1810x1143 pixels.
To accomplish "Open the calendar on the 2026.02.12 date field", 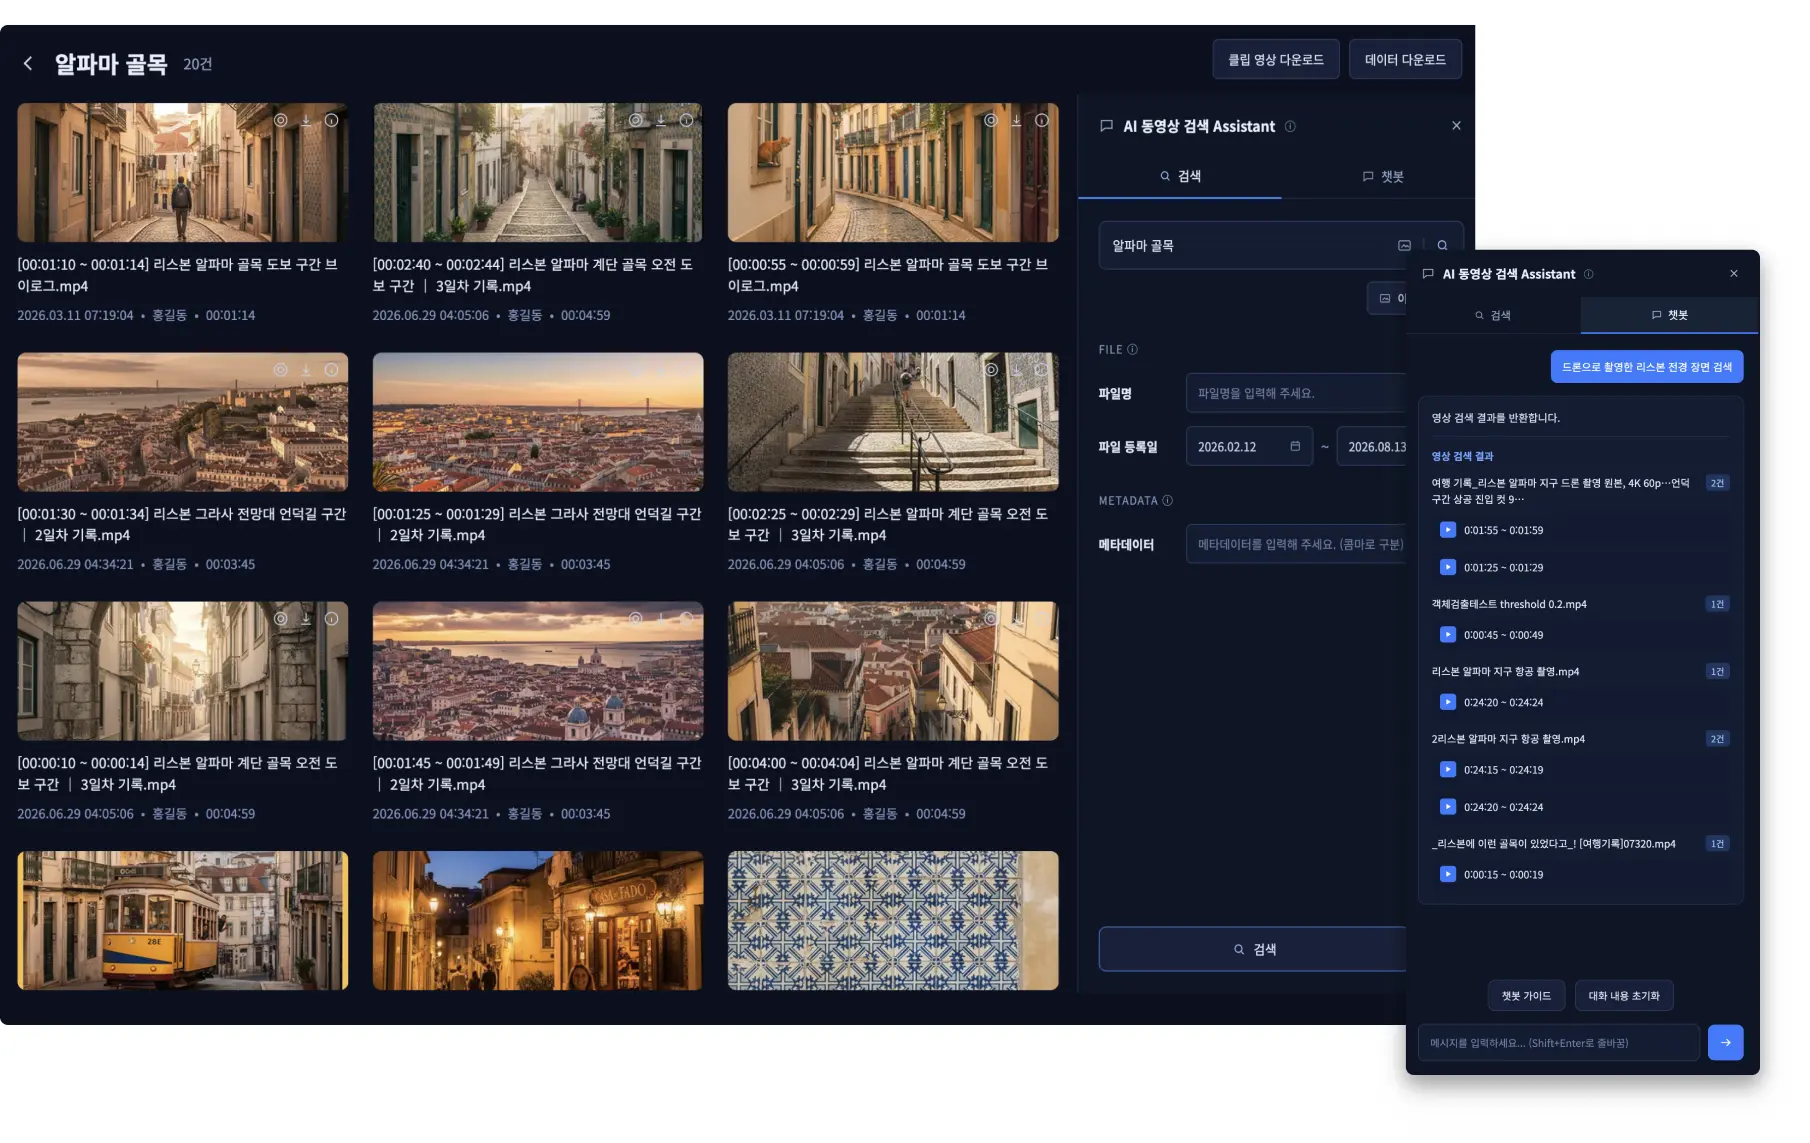I will (1295, 446).
